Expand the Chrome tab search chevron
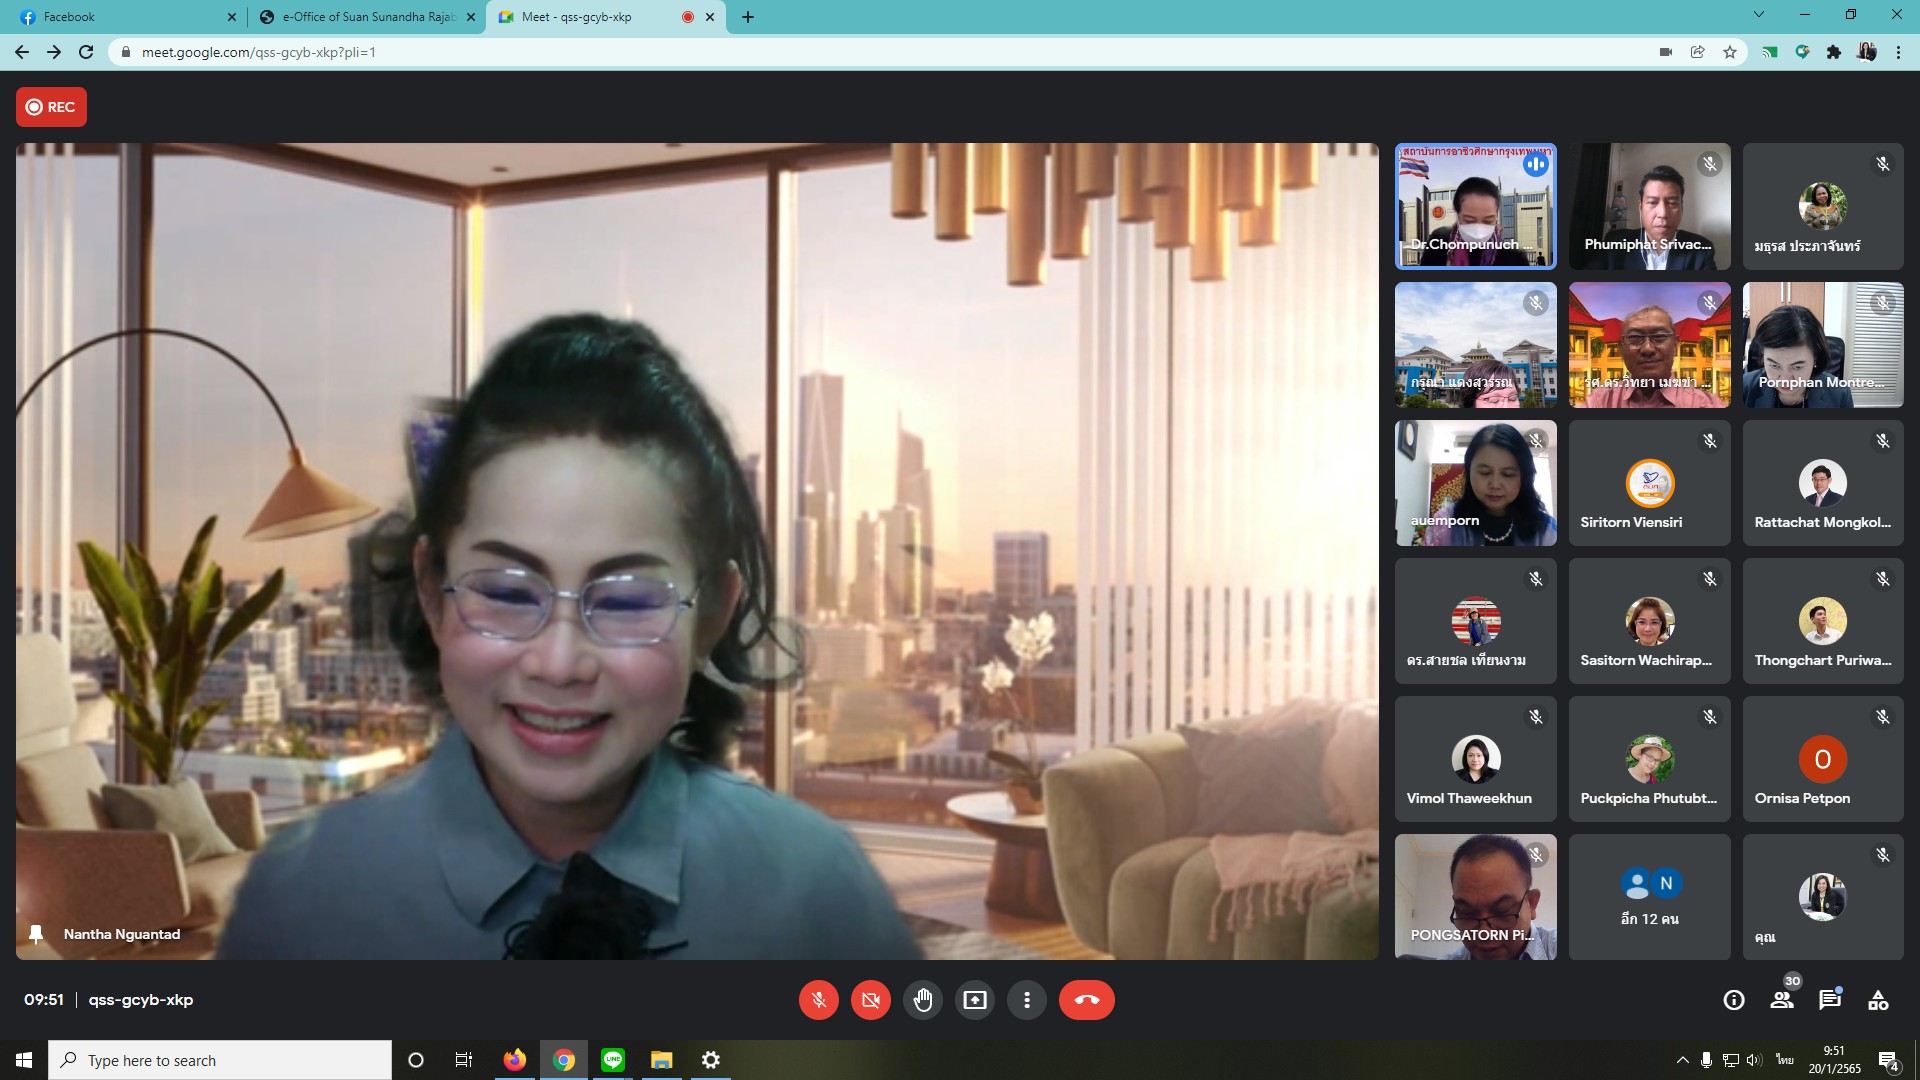This screenshot has height=1080, width=1920. pos(1759,15)
